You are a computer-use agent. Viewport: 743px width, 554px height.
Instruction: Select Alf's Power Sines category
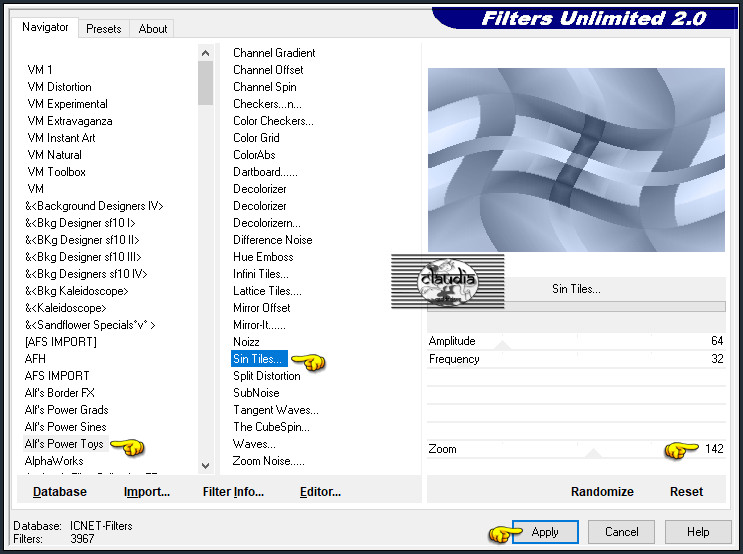(x=66, y=427)
